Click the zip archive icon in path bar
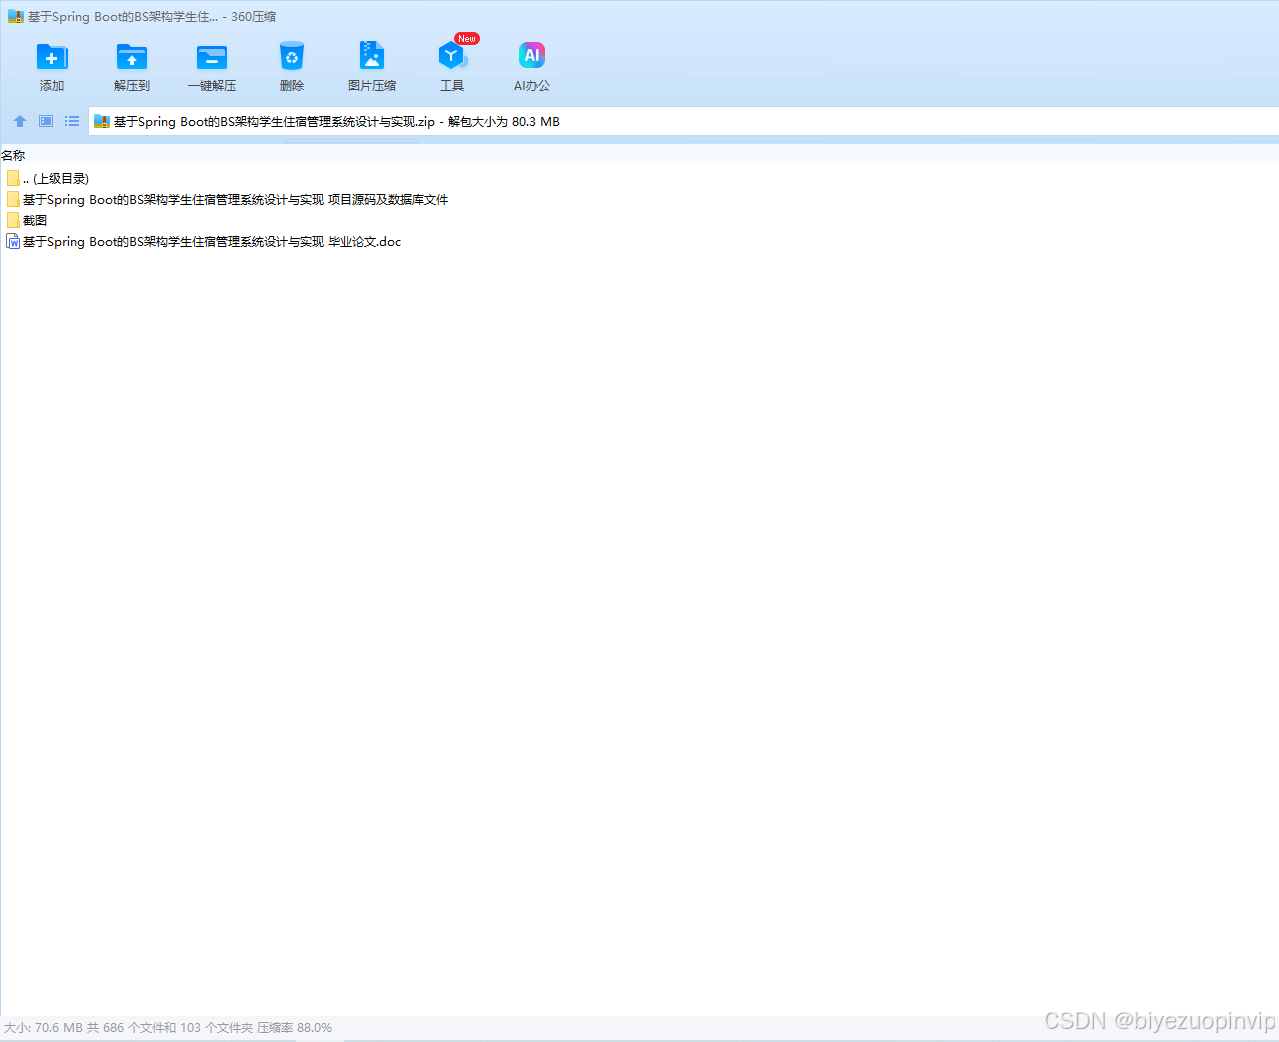Screen dimensions: 1279x1042 [x=101, y=121]
